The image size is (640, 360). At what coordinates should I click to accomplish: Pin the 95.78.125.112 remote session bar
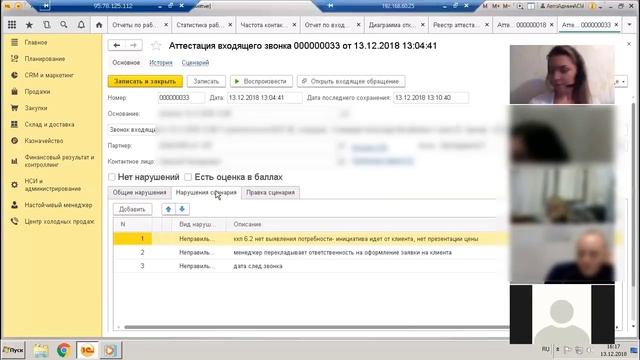[45, 6]
